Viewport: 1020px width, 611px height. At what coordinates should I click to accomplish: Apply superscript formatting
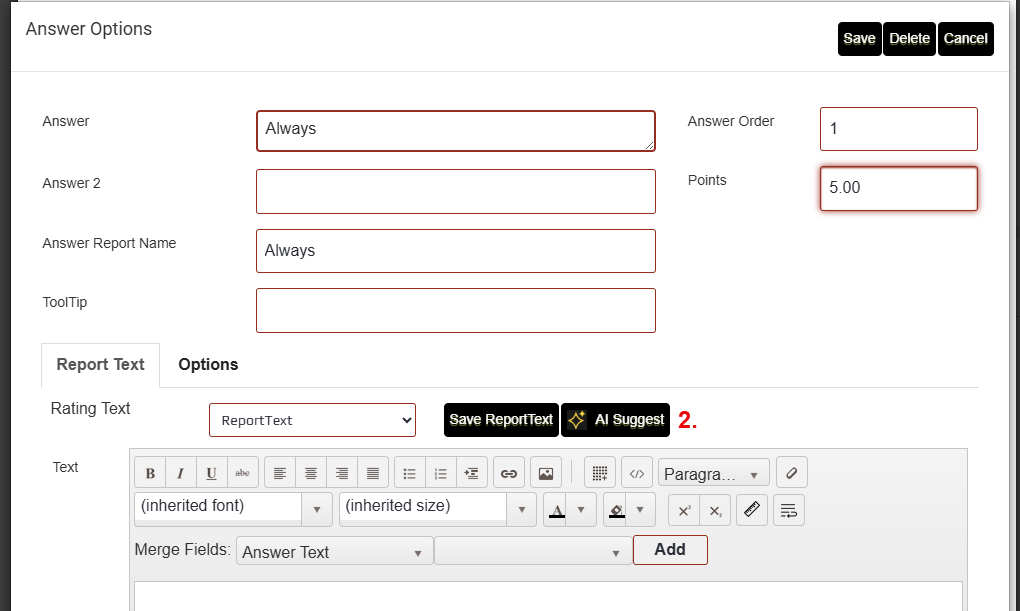(684, 510)
